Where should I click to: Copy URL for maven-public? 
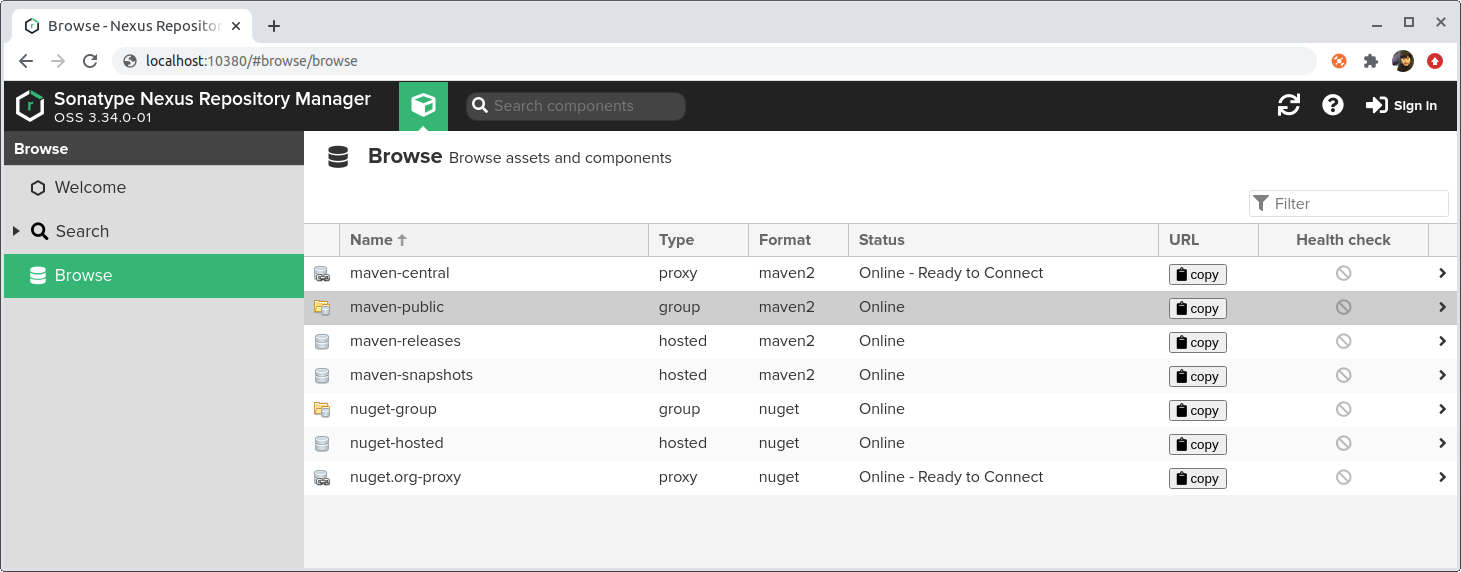pyautogui.click(x=1197, y=308)
